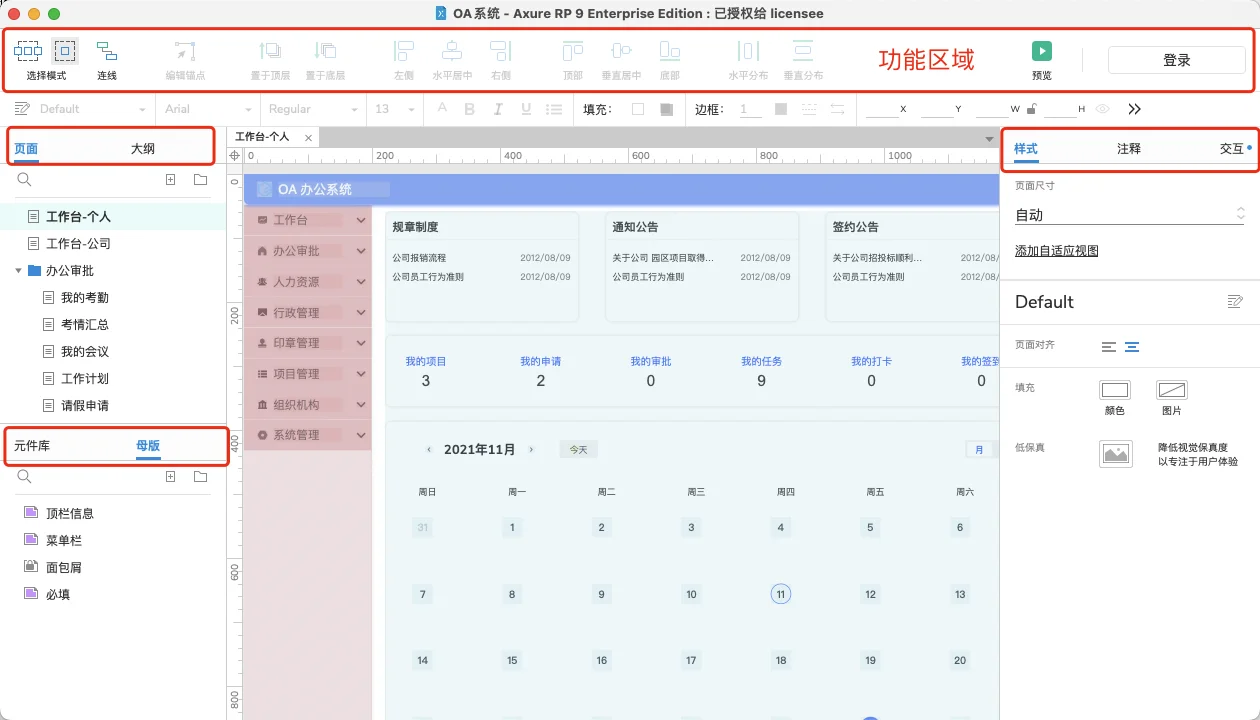Toggle bold text formatting
Viewport: 1260px width, 720px height.
pos(468,109)
